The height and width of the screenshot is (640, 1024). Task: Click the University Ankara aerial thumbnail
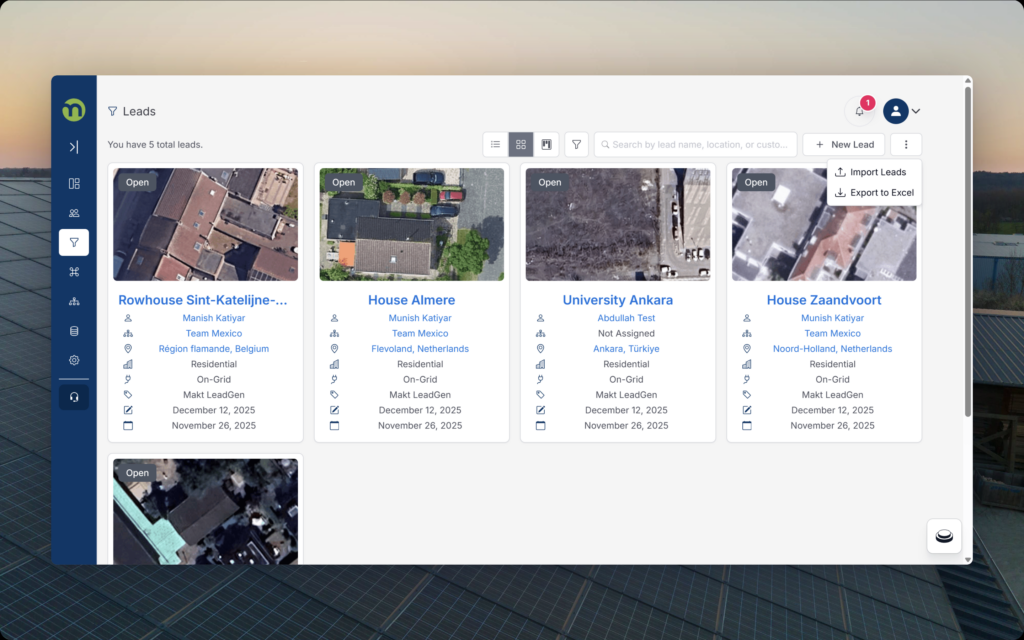pyautogui.click(x=618, y=224)
